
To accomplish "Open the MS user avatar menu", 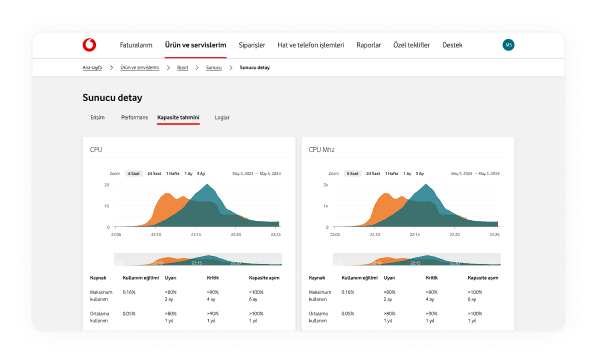I will (508, 45).
